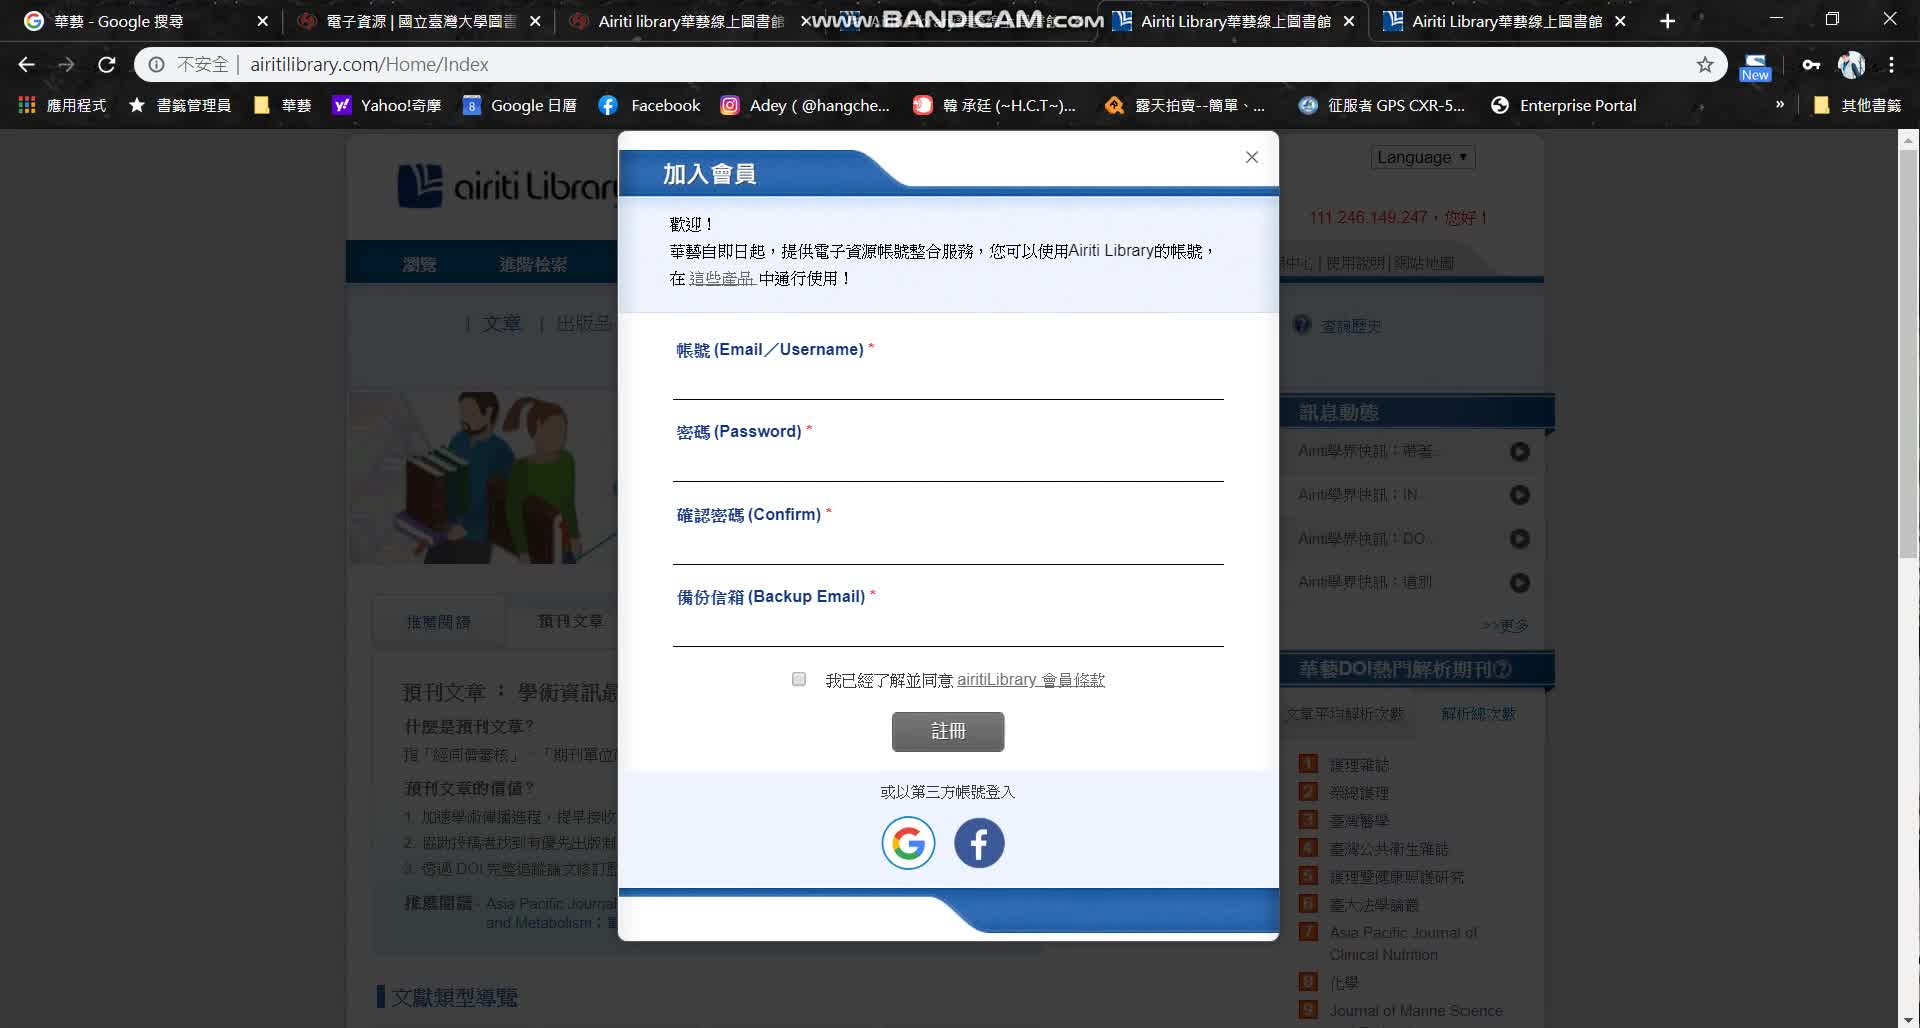Open the 護理雜誌 journal link

click(1359, 765)
